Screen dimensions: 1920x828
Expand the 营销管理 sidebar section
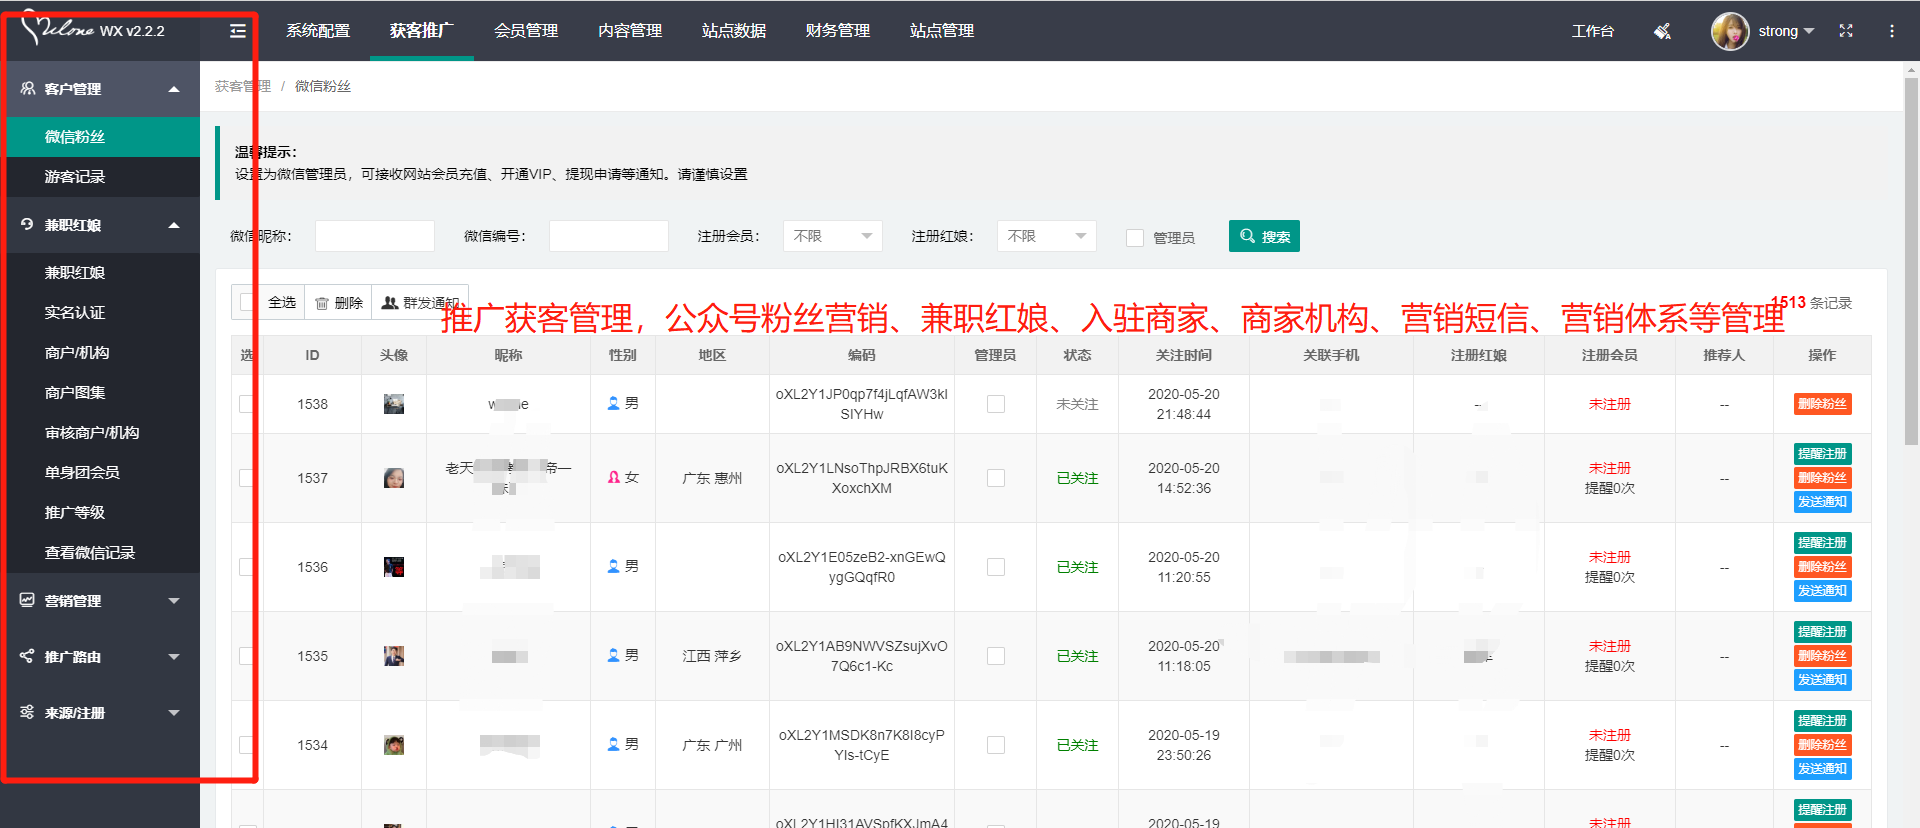174,601
